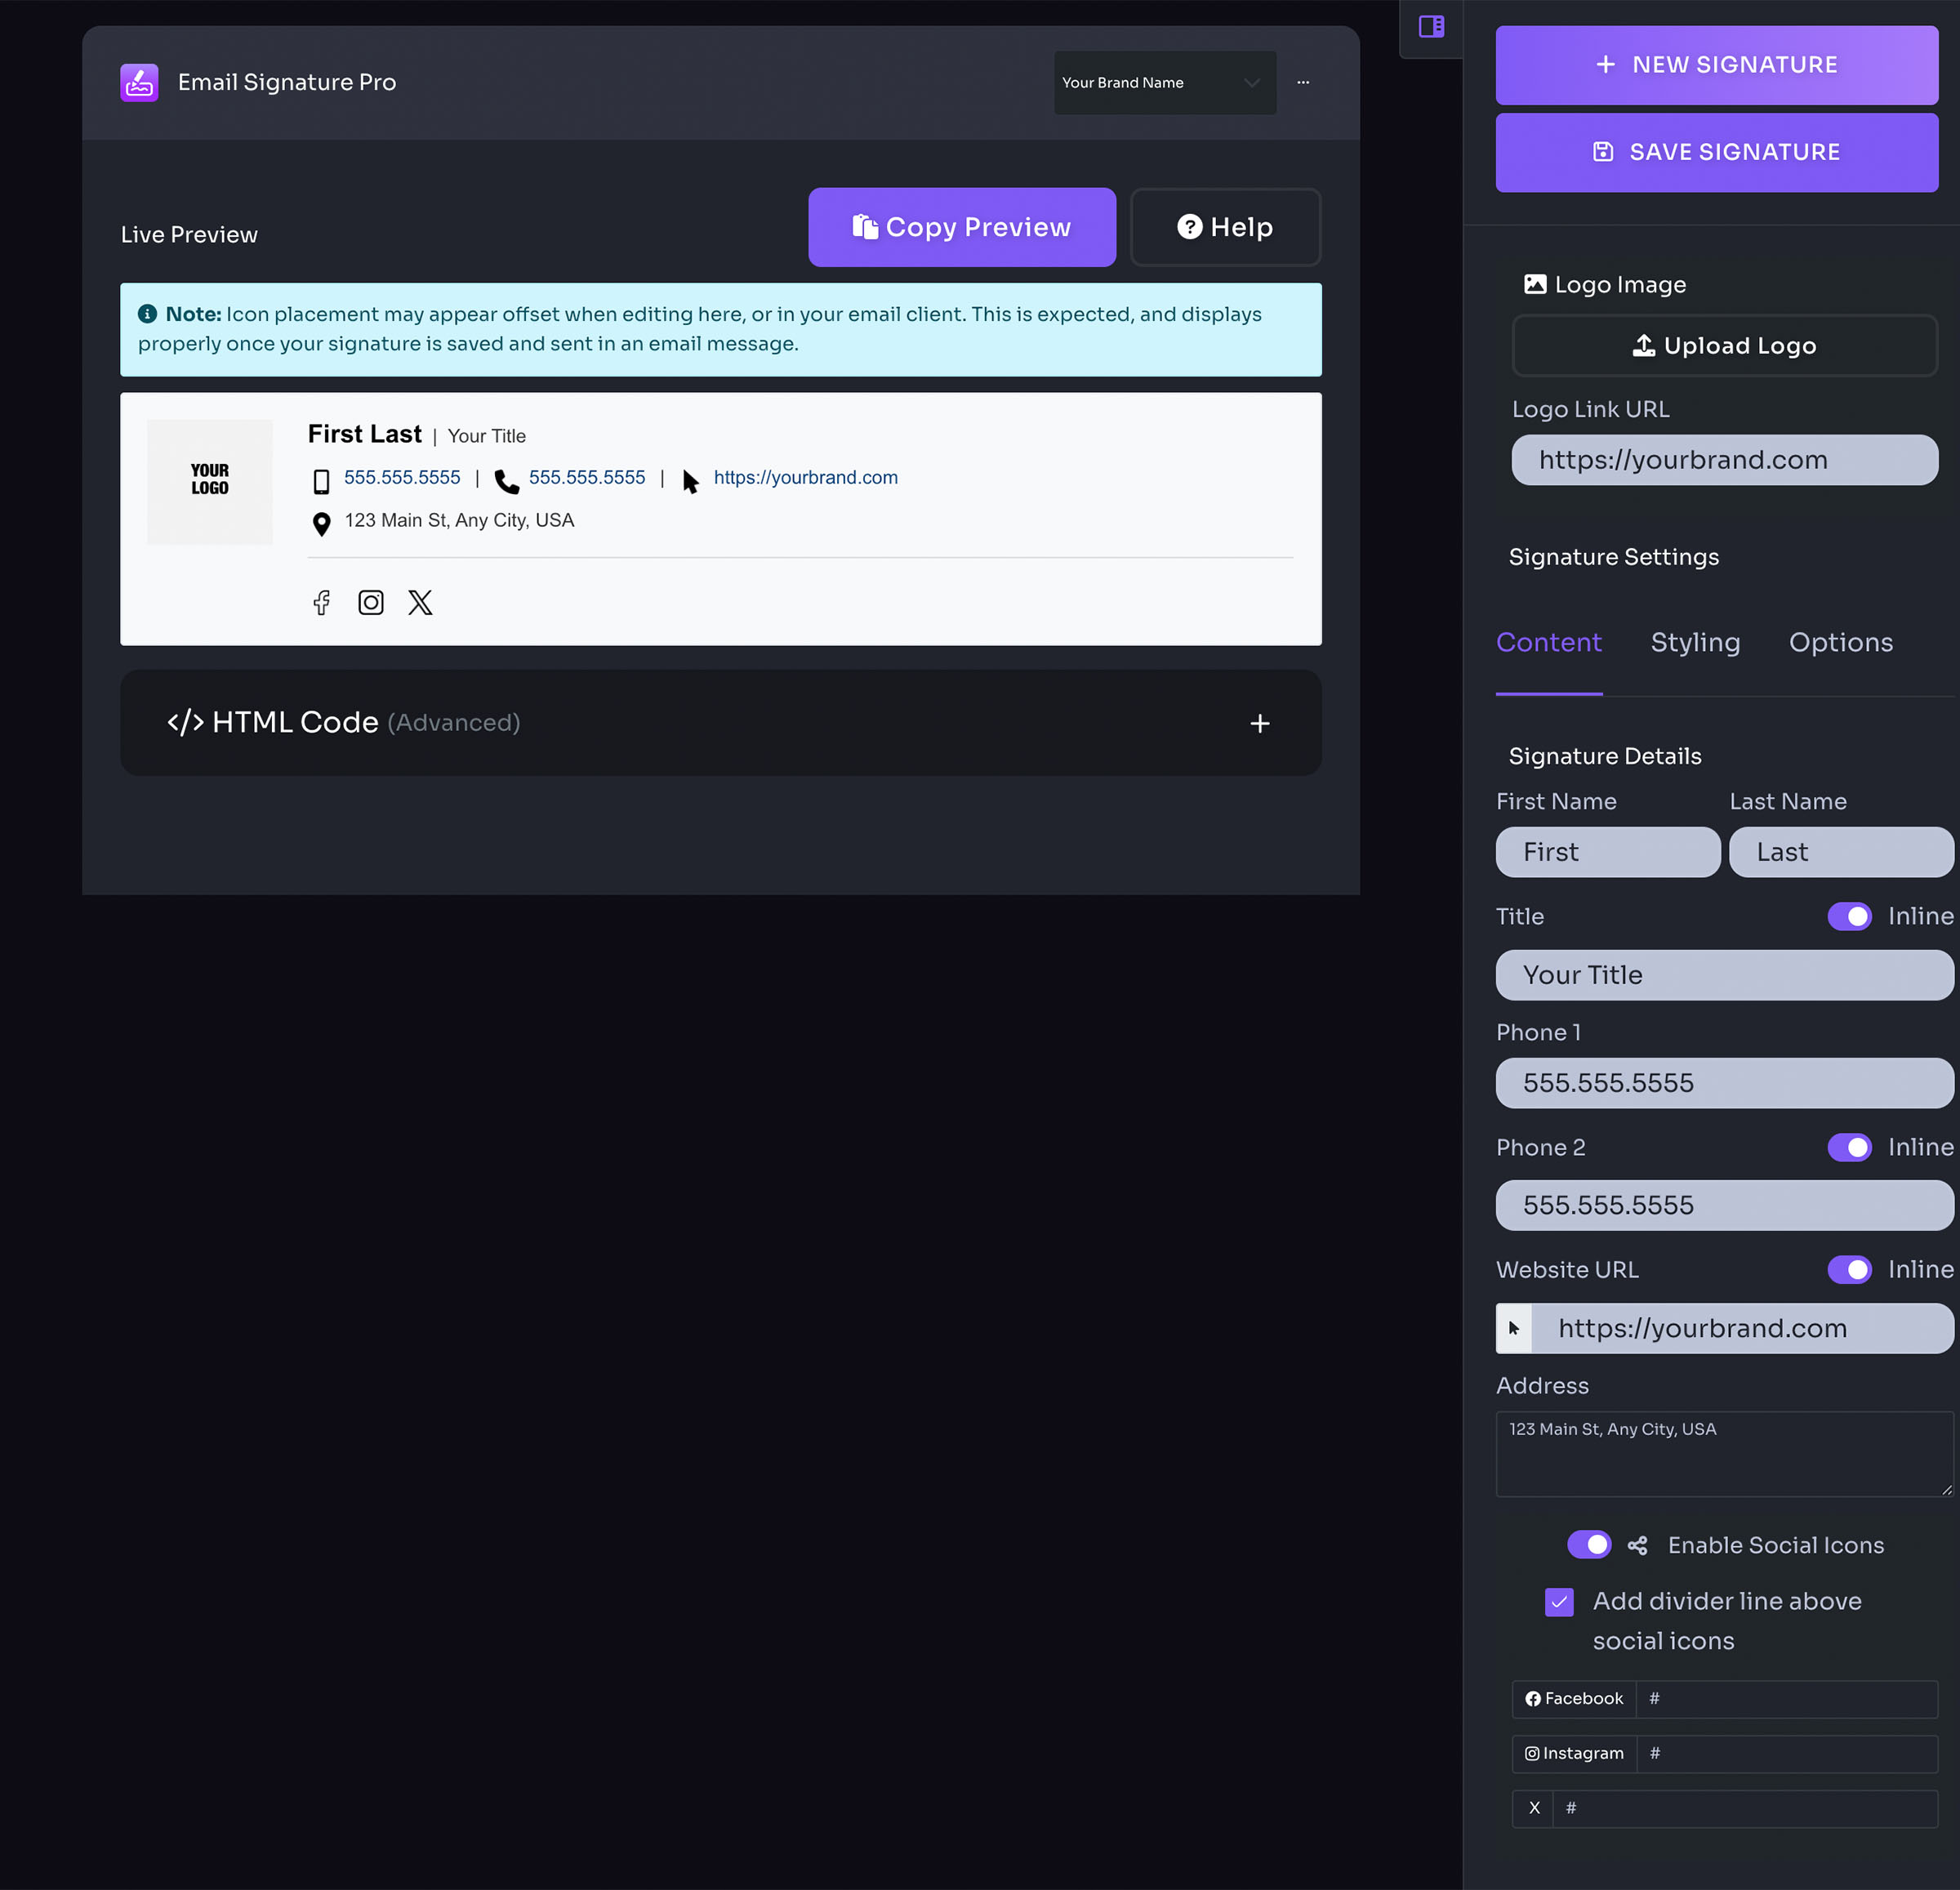Click the YOUR LOGO placeholder image
This screenshot has height=1890, width=1960.
tap(210, 481)
